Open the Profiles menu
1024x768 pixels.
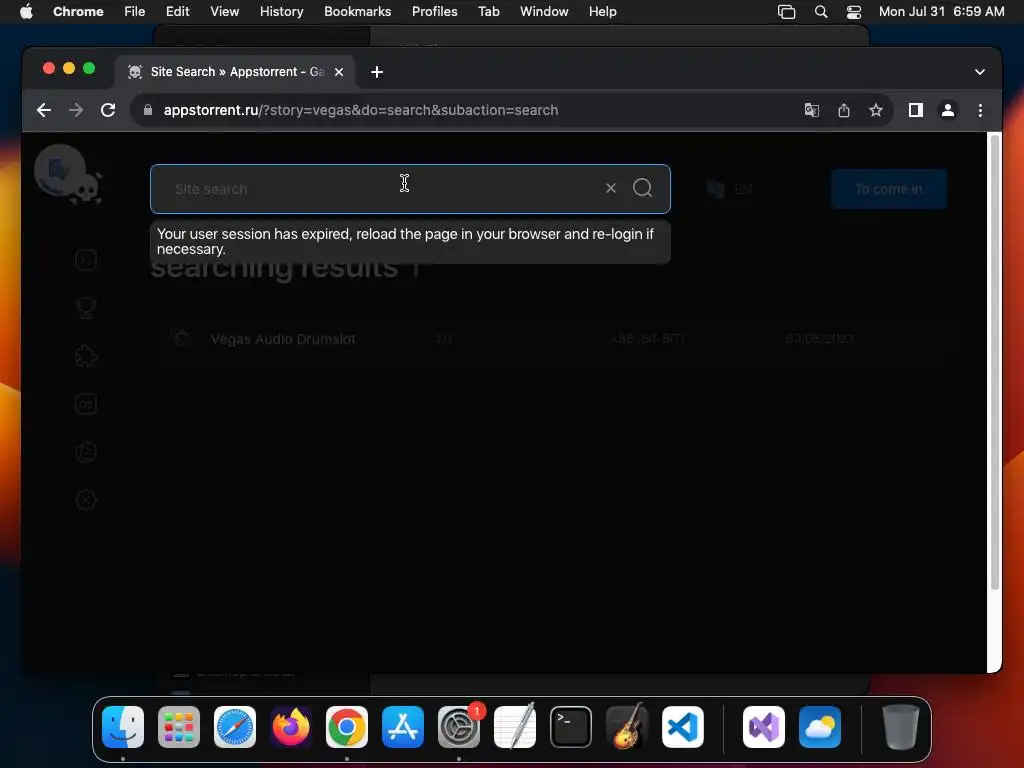[434, 11]
